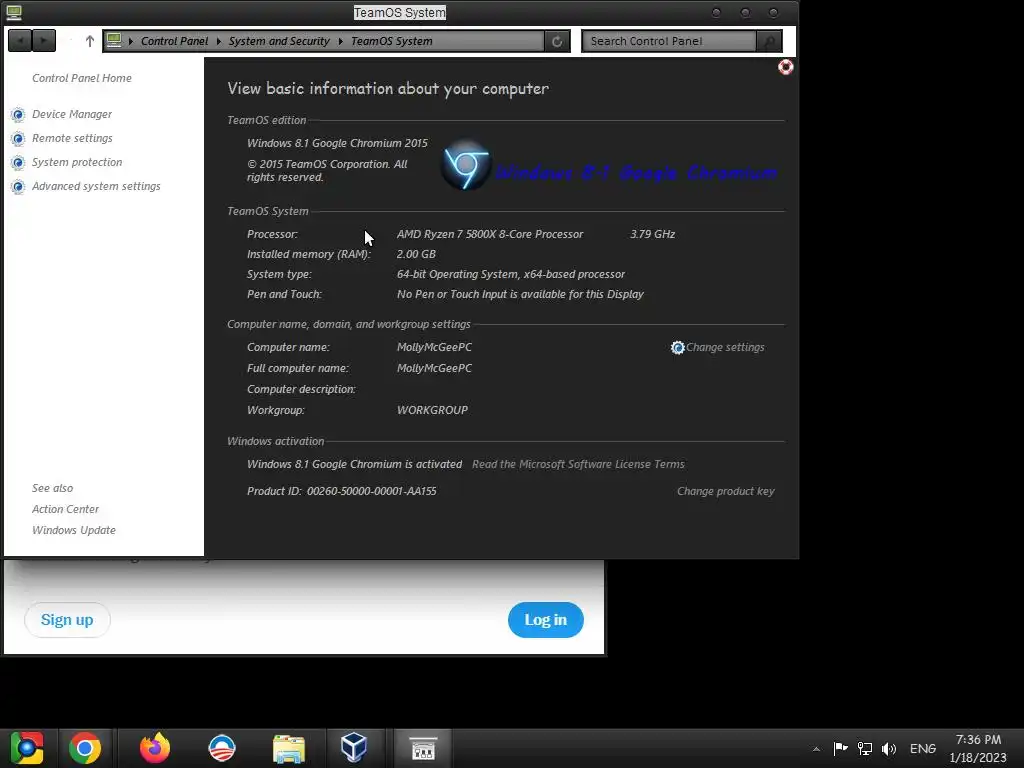Image resolution: width=1024 pixels, height=768 pixels.
Task: Open the clock showing 7:36 PM
Action: [x=978, y=748]
